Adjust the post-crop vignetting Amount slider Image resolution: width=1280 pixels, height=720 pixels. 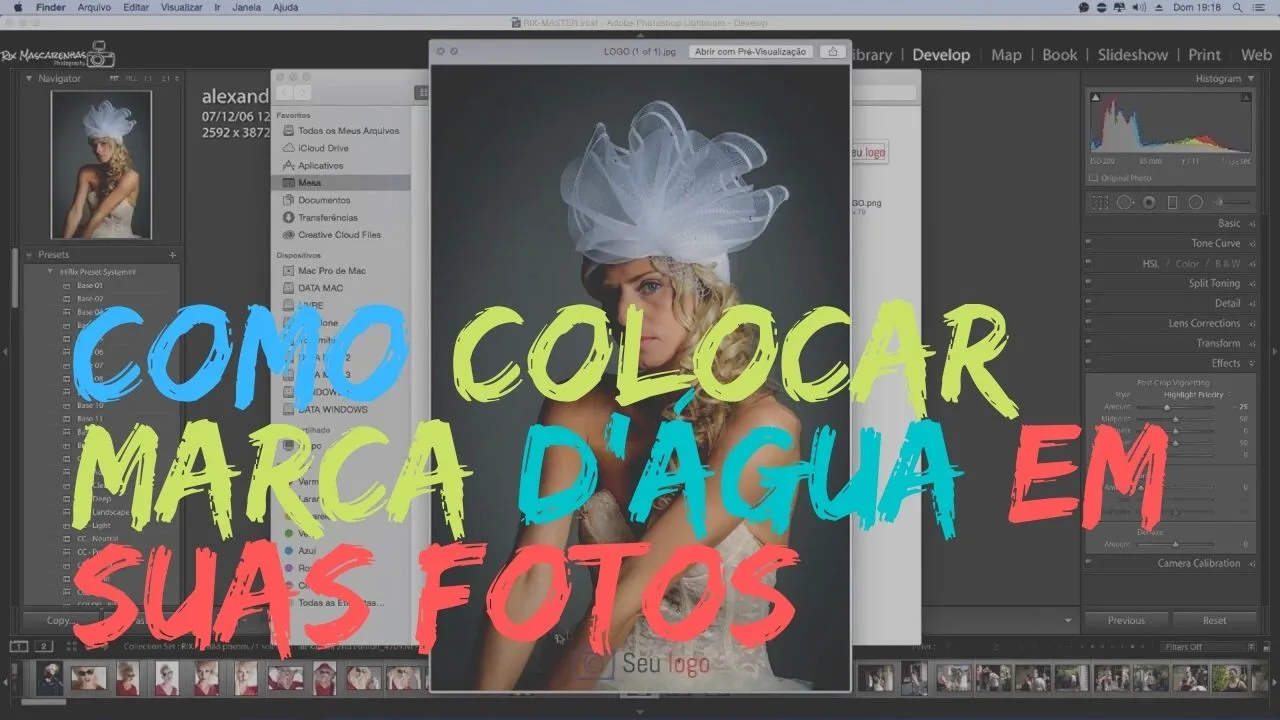(x=1168, y=406)
